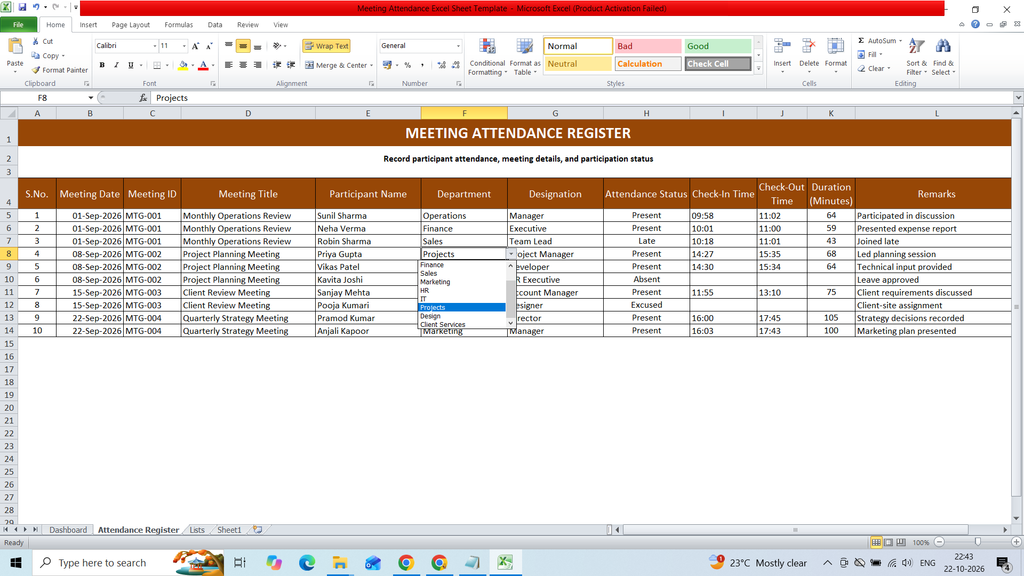Open the Lists sheet tab
This screenshot has width=1024, height=576.
(197, 530)
